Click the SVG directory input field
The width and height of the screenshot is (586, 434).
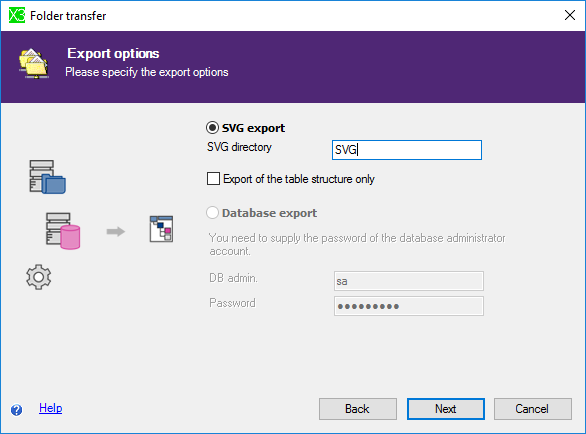click(407, 150)
